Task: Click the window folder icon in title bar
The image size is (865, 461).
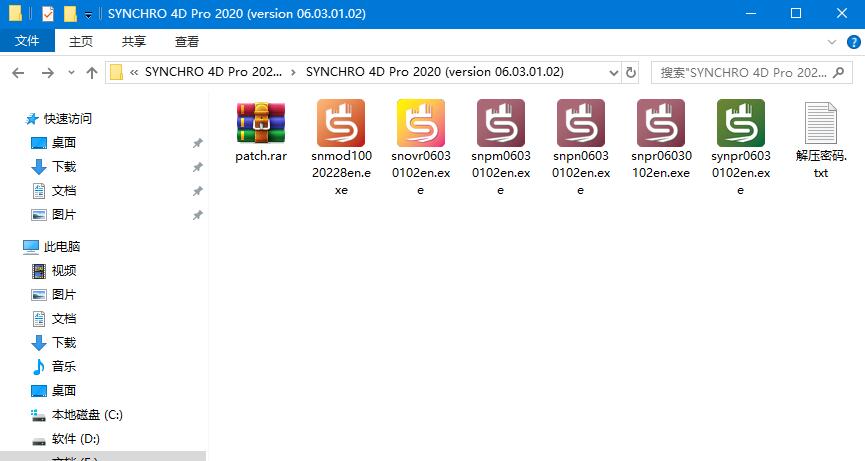Action: tap(15, 13)
